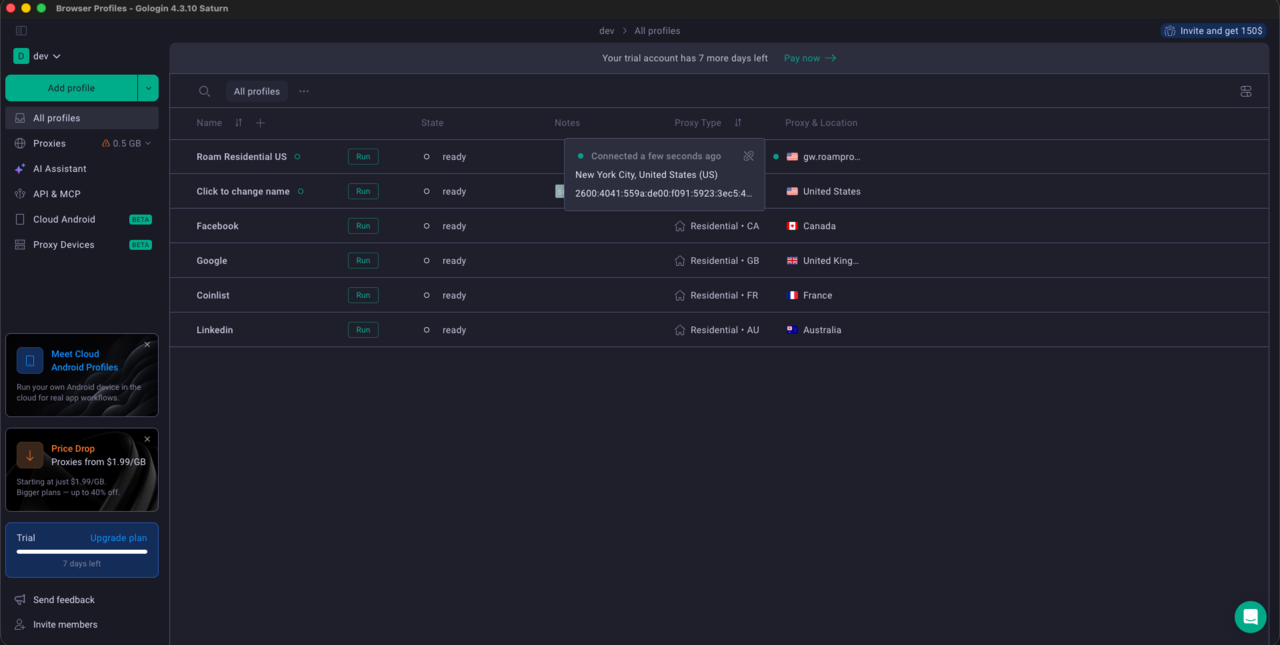The width and height of the screenshot is (1280, 645).
Task: Close the Price Drop promo card
Action: click(147, 439)
